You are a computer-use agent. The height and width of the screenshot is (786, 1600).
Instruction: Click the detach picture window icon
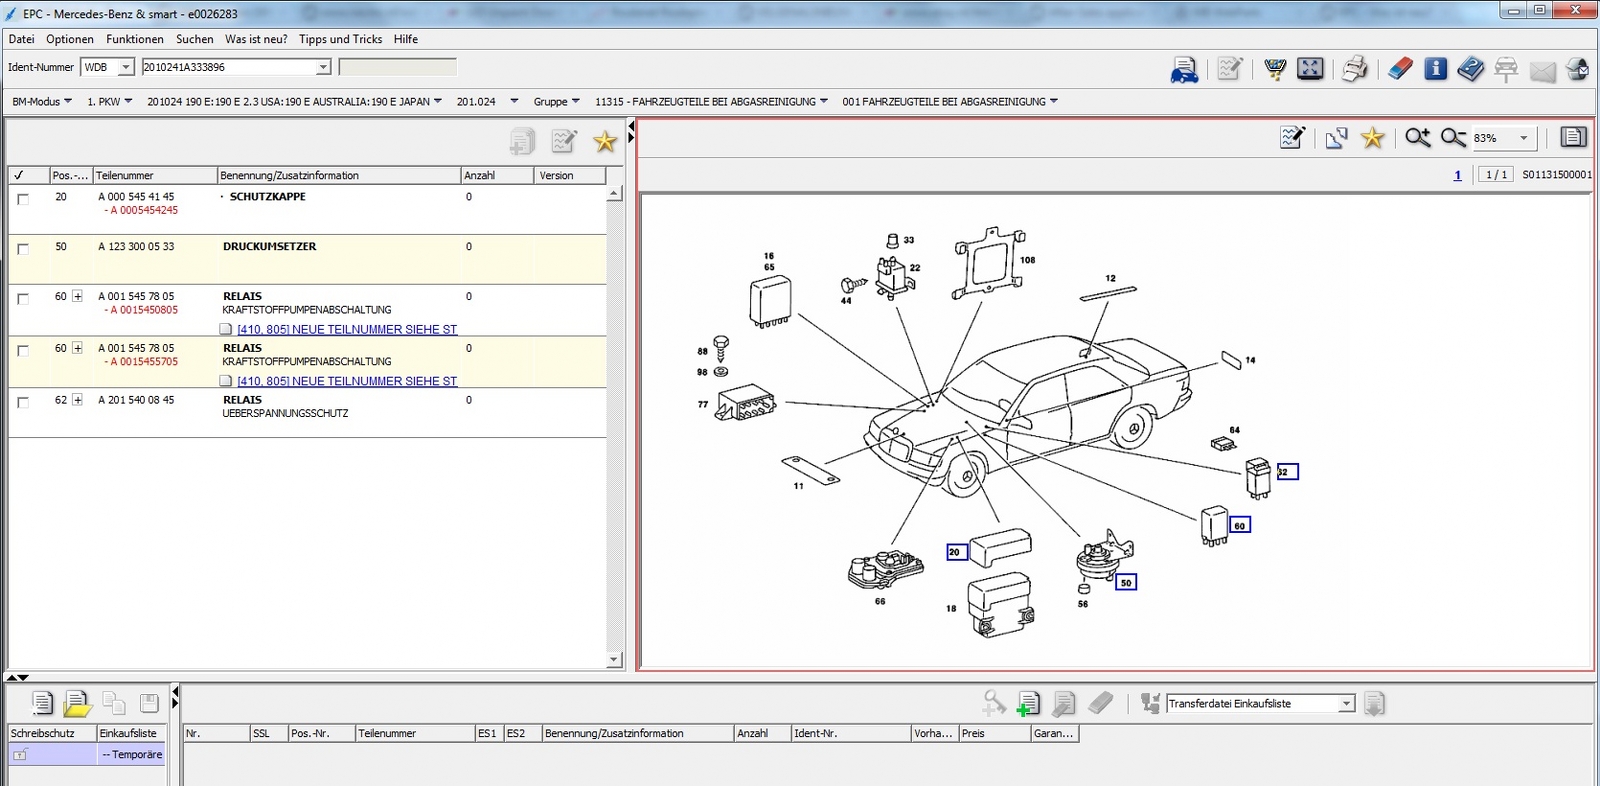coord(1336,138)
